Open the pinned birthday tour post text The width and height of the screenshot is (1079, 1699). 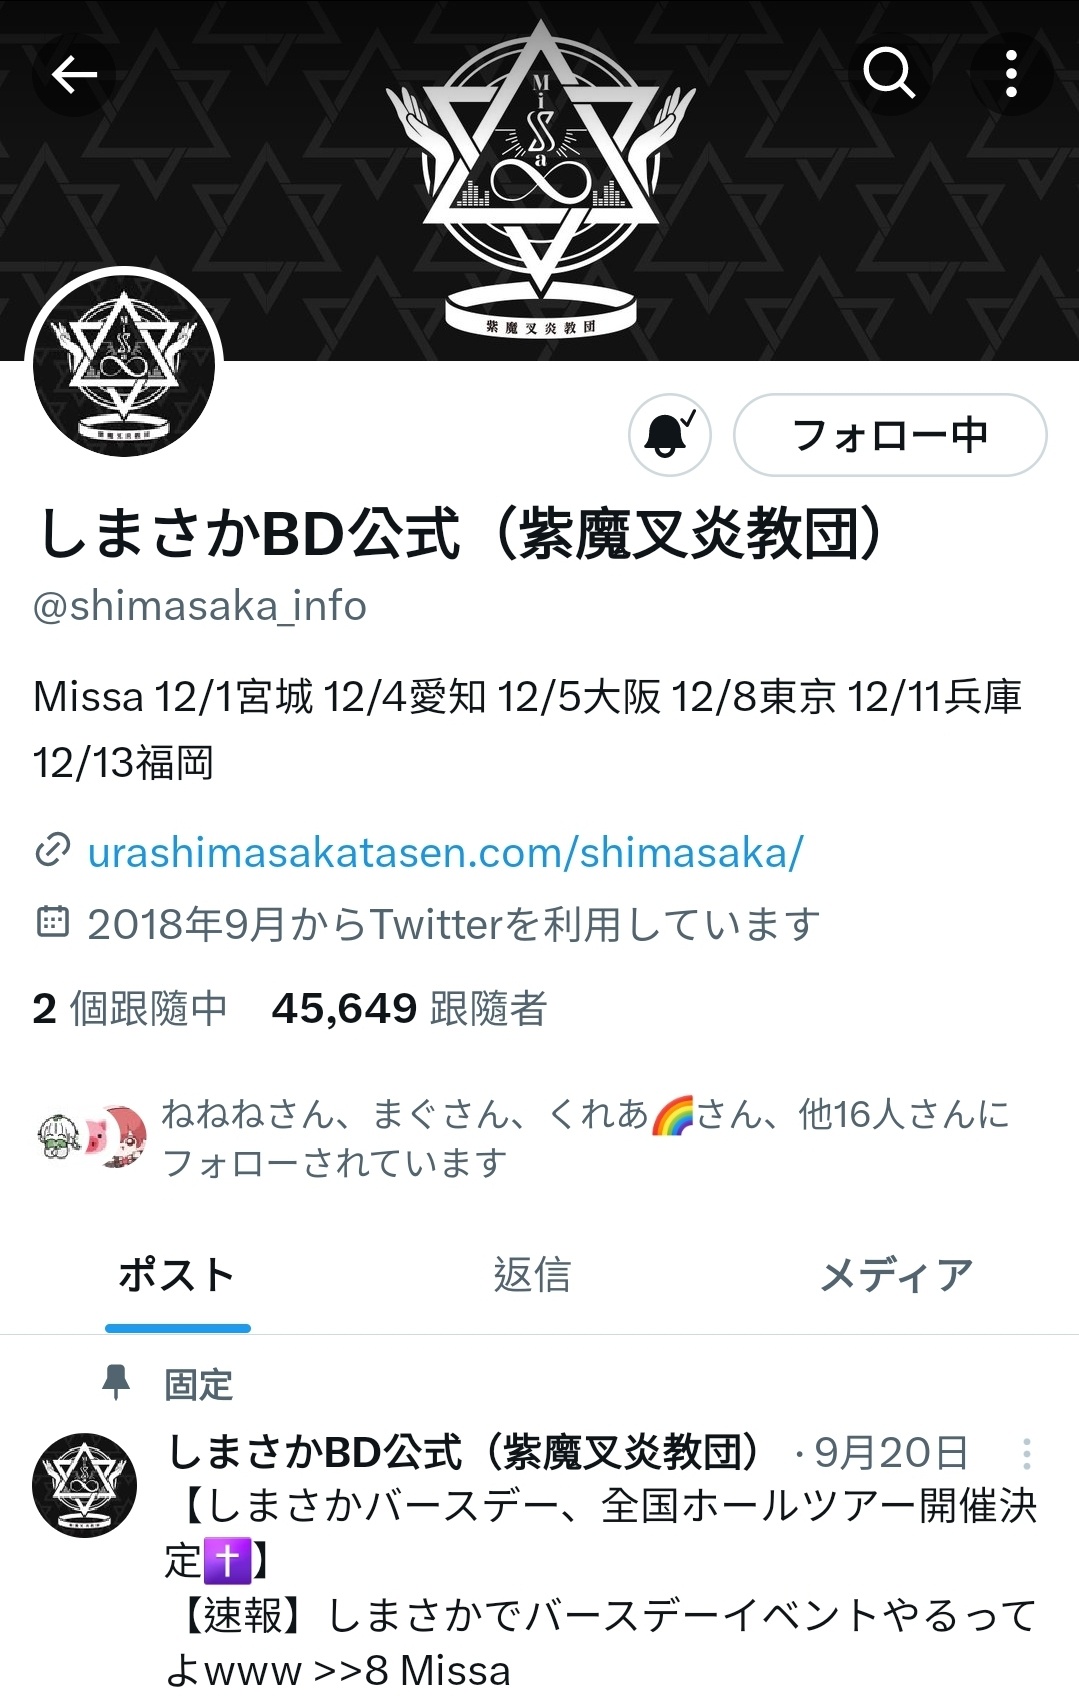[x=602, y=1590]
